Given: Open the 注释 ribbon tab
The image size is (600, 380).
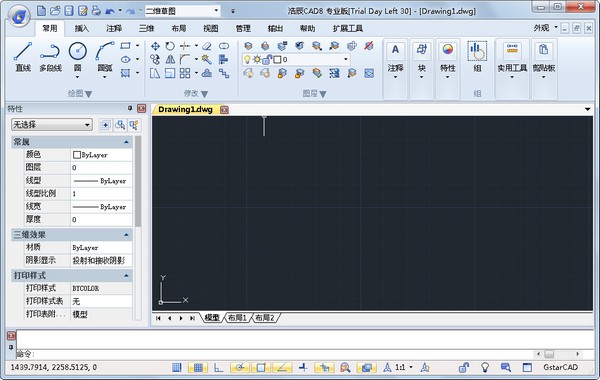Looking at the screenshot, I should tap(114, 28).
